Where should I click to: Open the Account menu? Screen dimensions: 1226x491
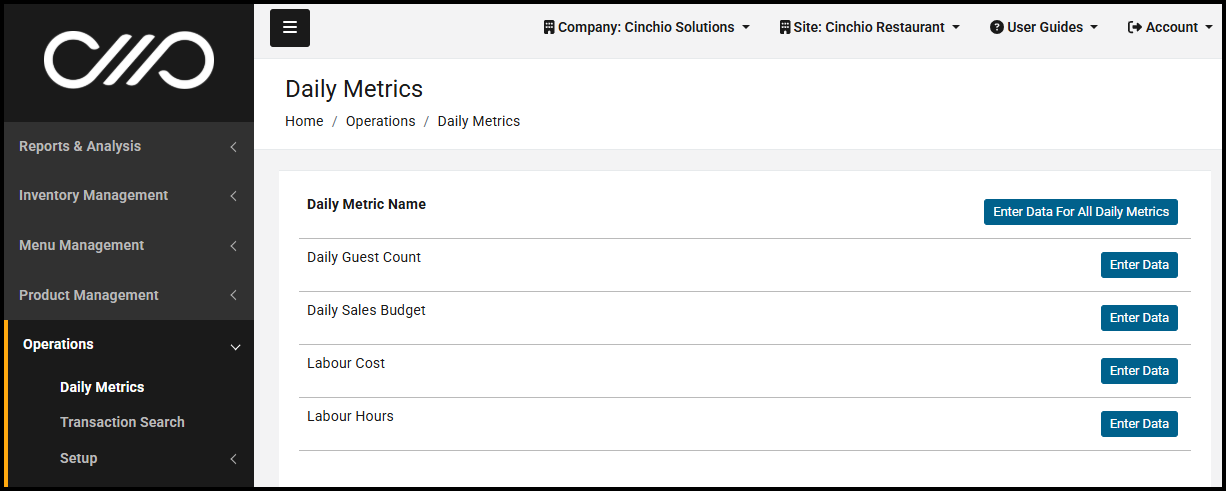point(1169,28)
